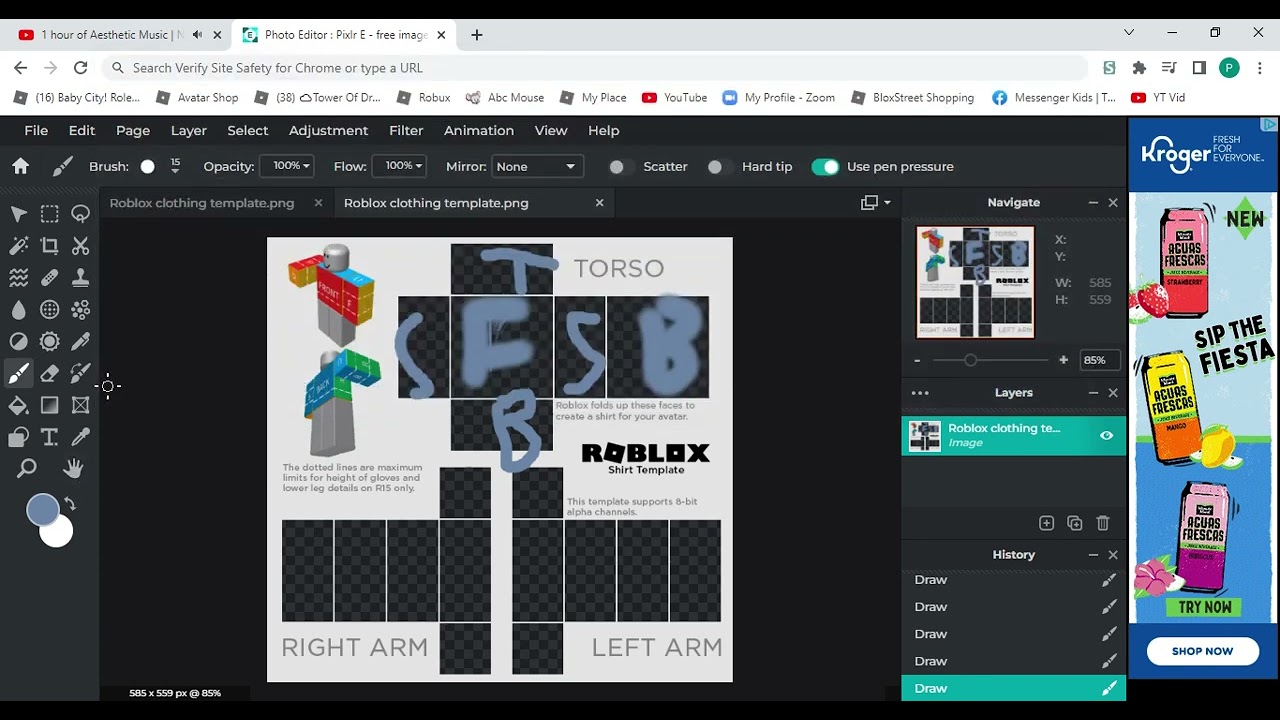Image resolution: width=1280 pixels, height=720 pixels.
Task: Select the Clone stamp tool
Action: click(x=81, y=278)
